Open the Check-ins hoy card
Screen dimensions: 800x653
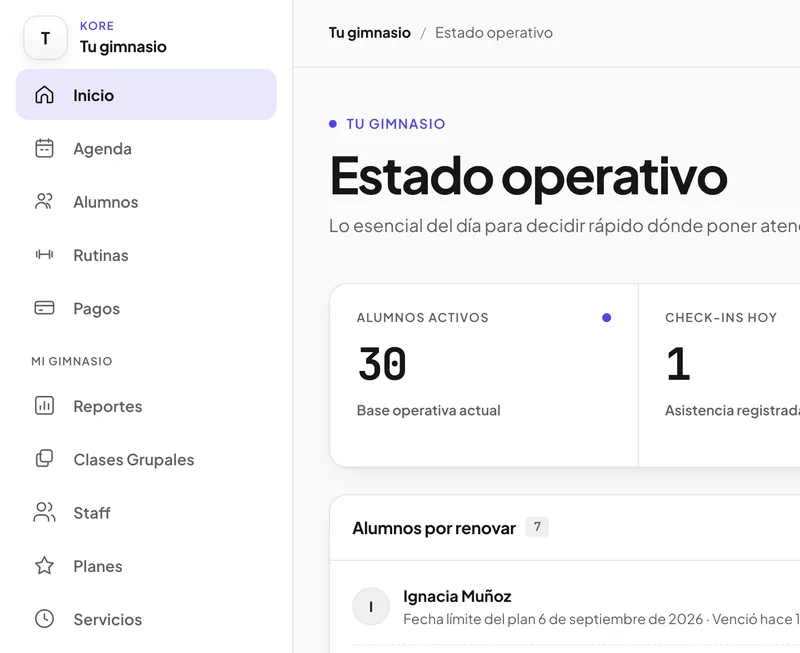[719, 375]
